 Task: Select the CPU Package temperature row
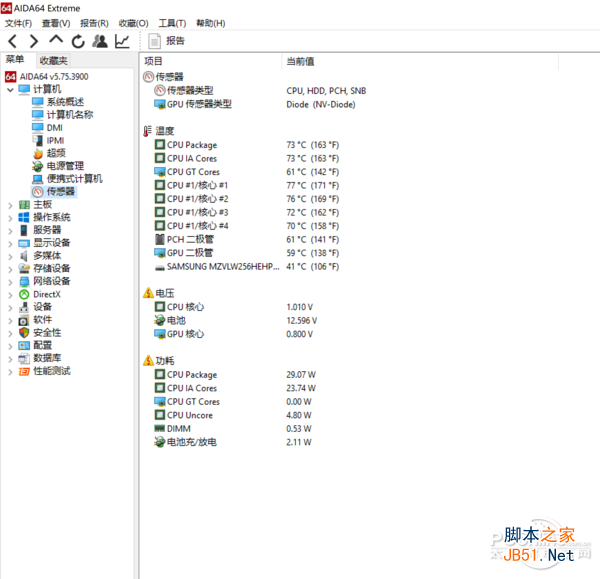coord(247,145)
